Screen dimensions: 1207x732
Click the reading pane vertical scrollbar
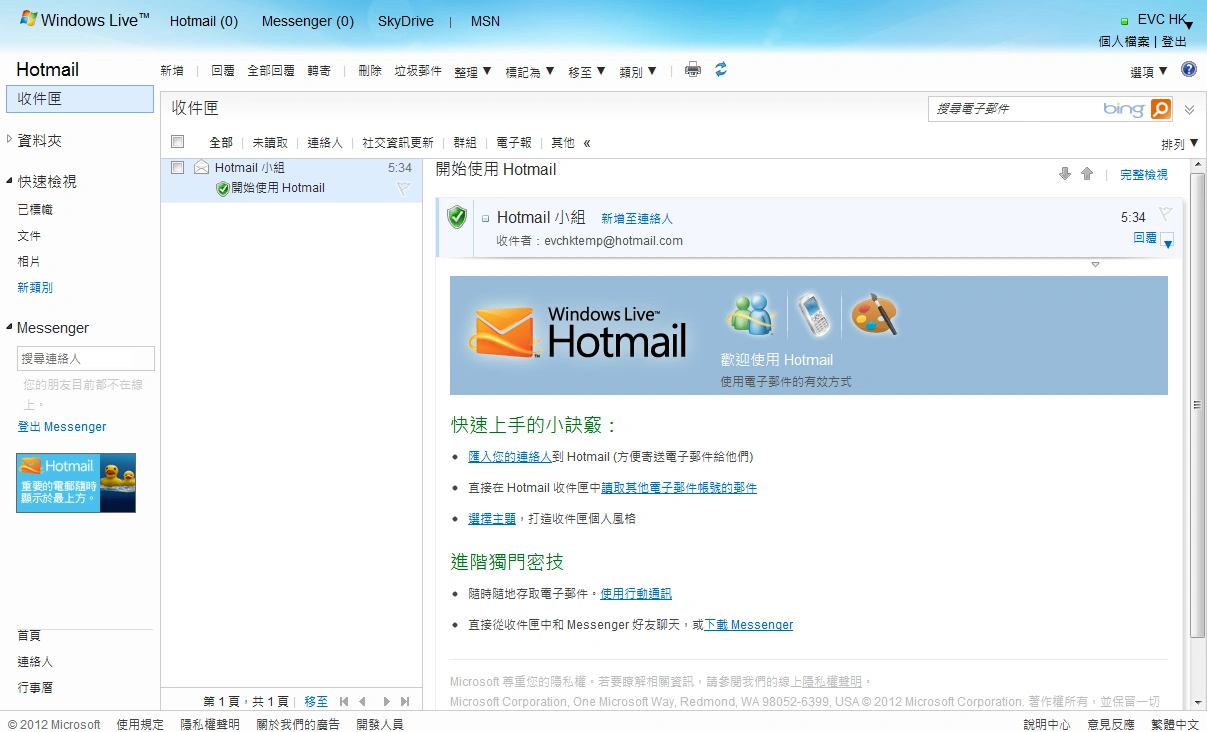point(1197,405)
